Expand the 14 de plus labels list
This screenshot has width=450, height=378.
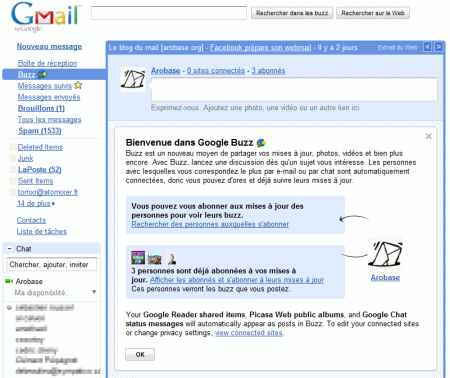(36, 203)
